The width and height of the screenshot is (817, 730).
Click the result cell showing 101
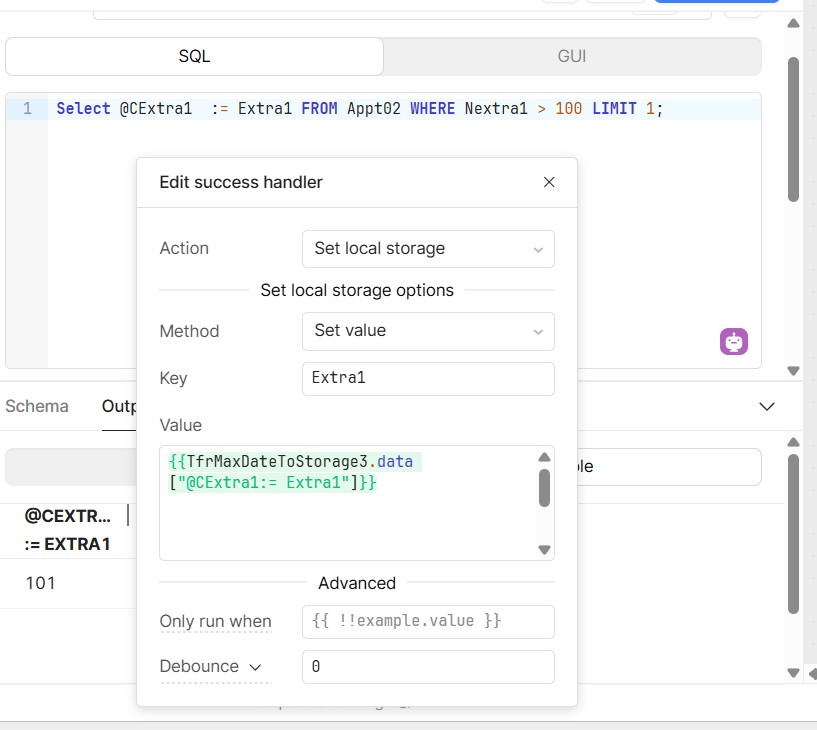click(41, 583)
